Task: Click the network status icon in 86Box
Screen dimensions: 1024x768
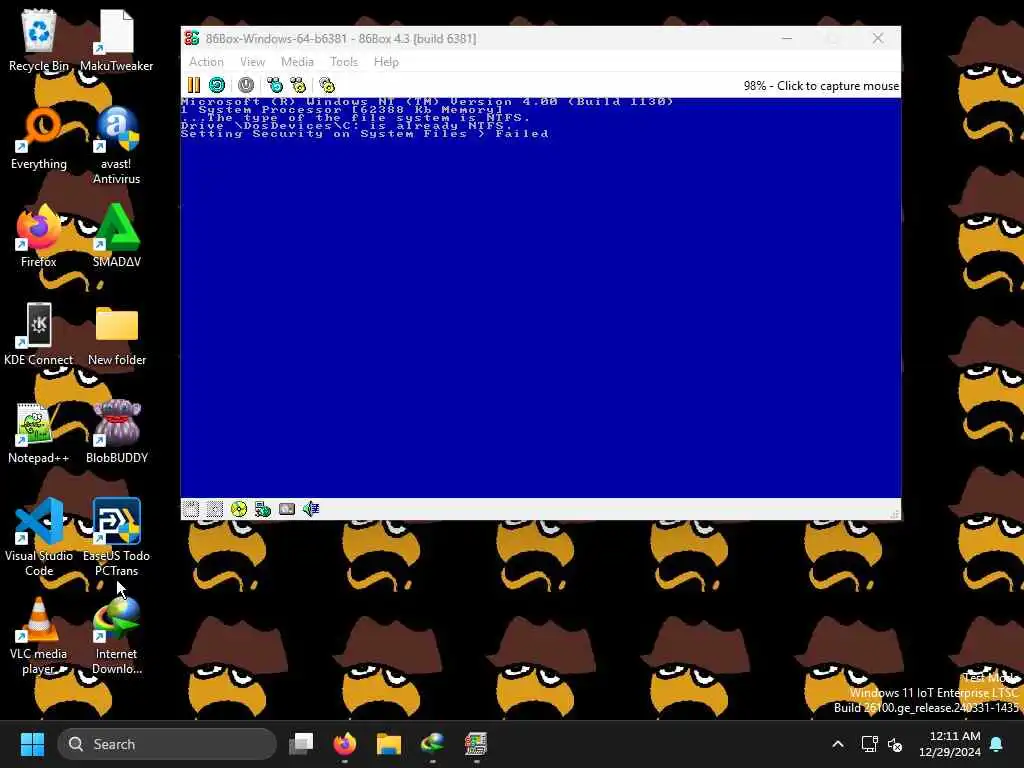Action: [263, 509]
